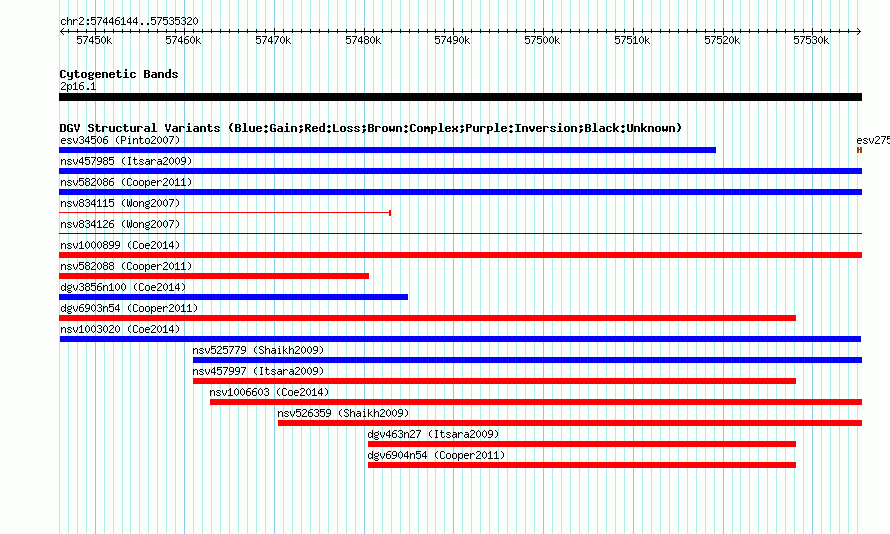Viewport: 890px width, 534px height.
Task: Select the blue bar under dgv3856n100
Action: (x=233, y=297)
